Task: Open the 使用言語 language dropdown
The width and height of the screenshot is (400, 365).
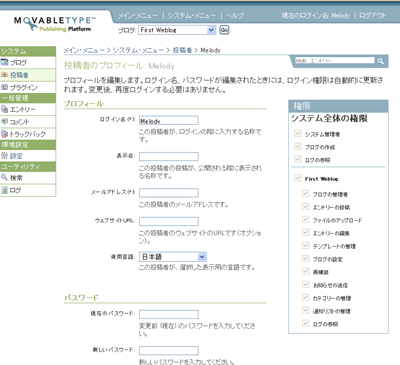Action: pyautogui.click(x=173, y=257)
